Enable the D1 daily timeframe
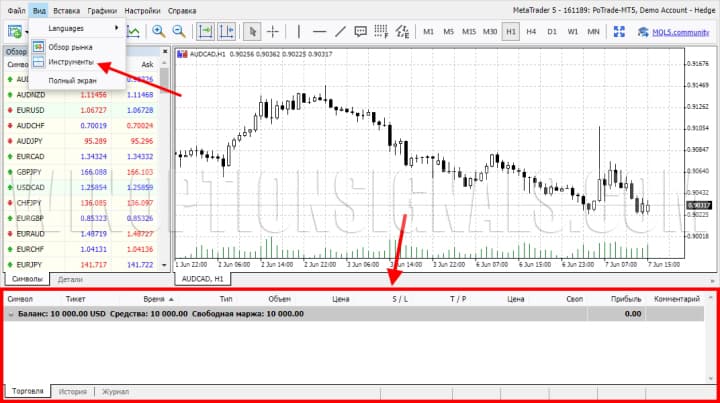The width and height of the screenshot is (720, 403). coord(552,31)
